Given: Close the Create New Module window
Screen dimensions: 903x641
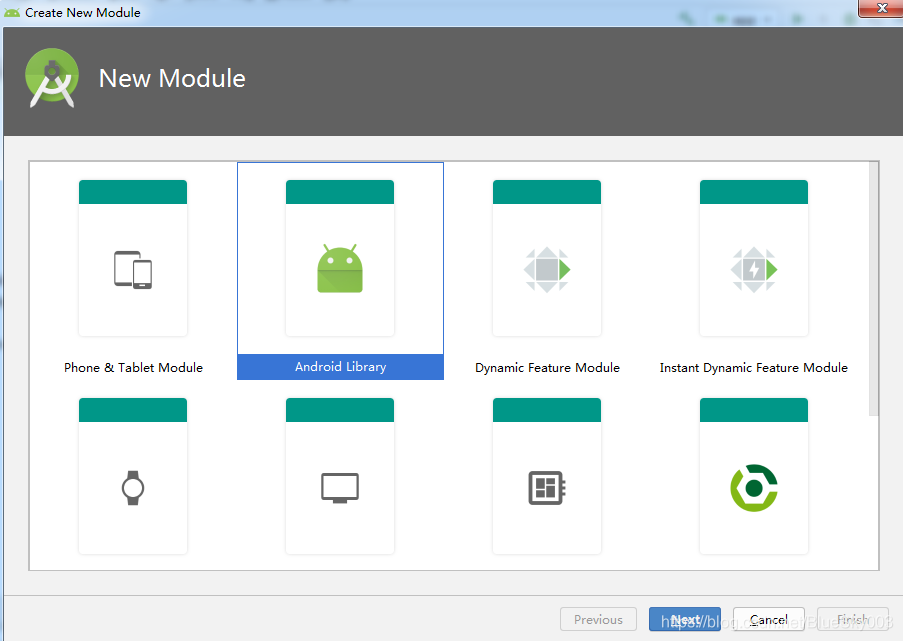Looking at the screenshot, I should [x=881, y=8].
